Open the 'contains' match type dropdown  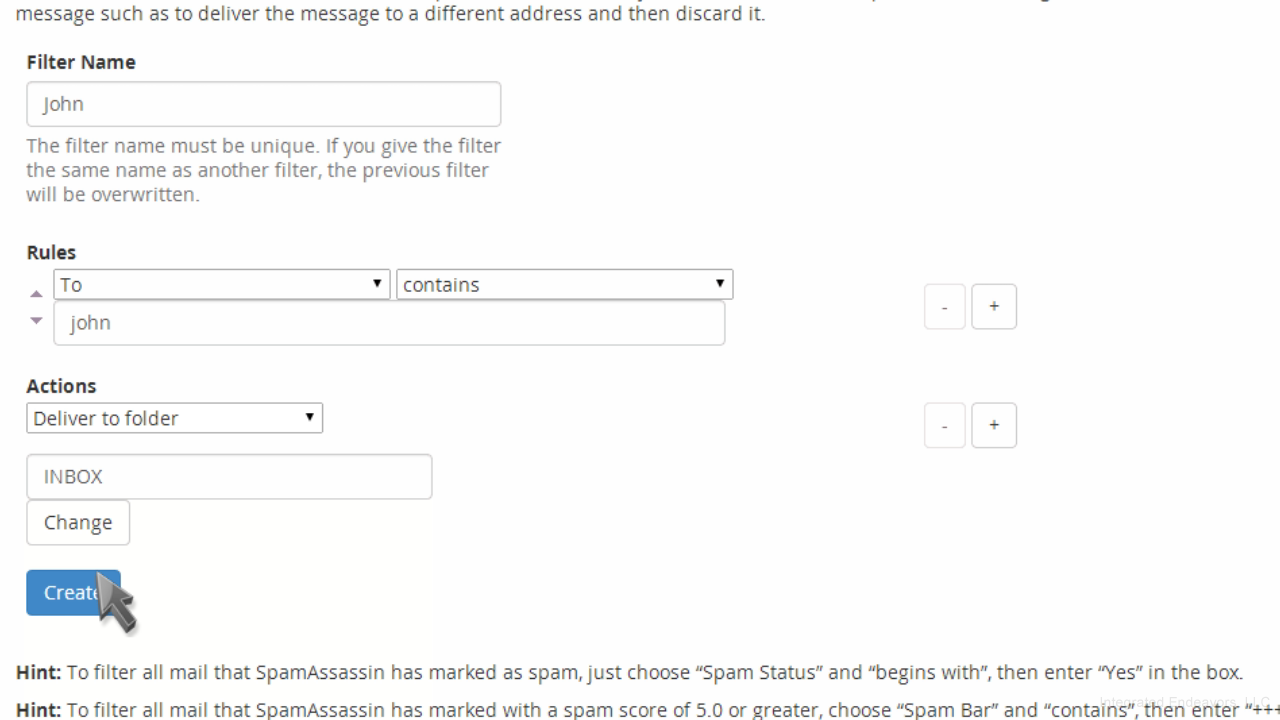click(x=564, y=284)
